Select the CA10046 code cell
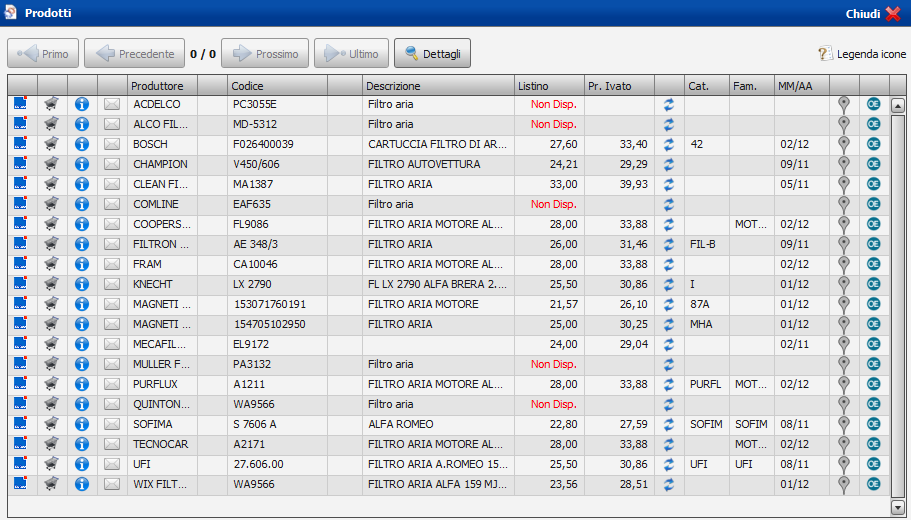 (x=278, y=264)
